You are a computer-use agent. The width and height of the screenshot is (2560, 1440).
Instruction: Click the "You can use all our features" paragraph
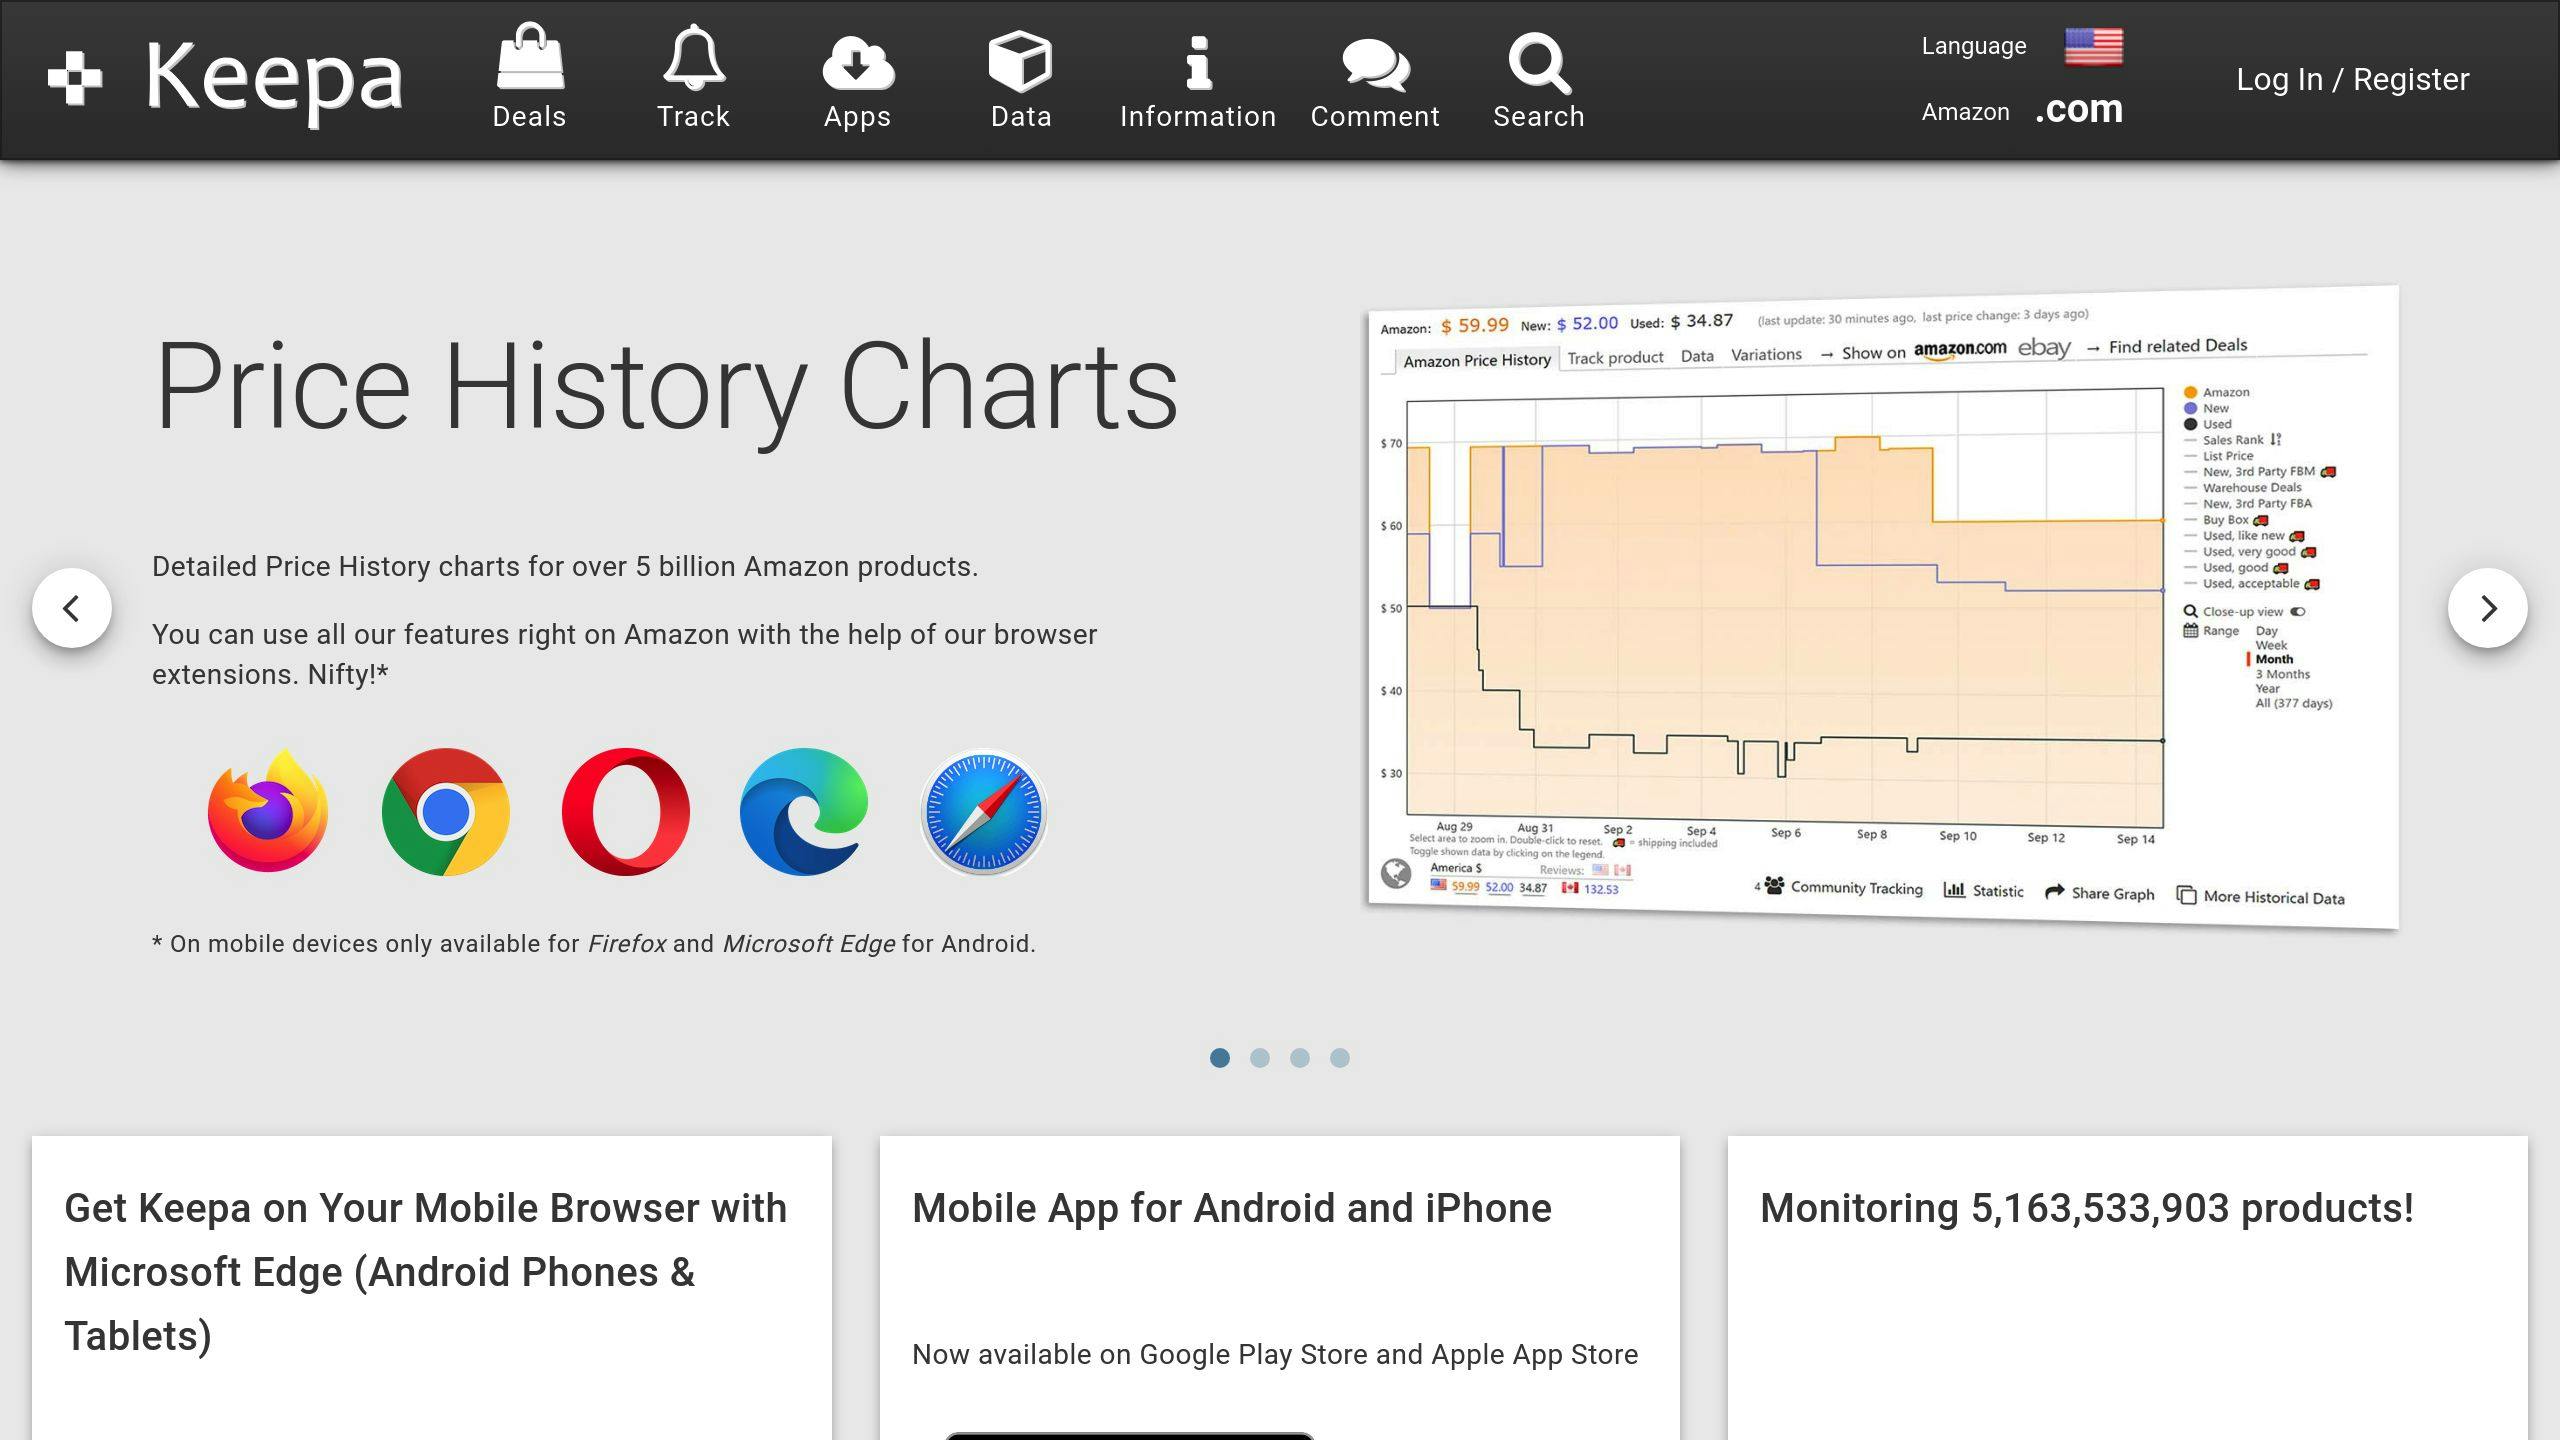pyautogui.click(x=625, y=654)
